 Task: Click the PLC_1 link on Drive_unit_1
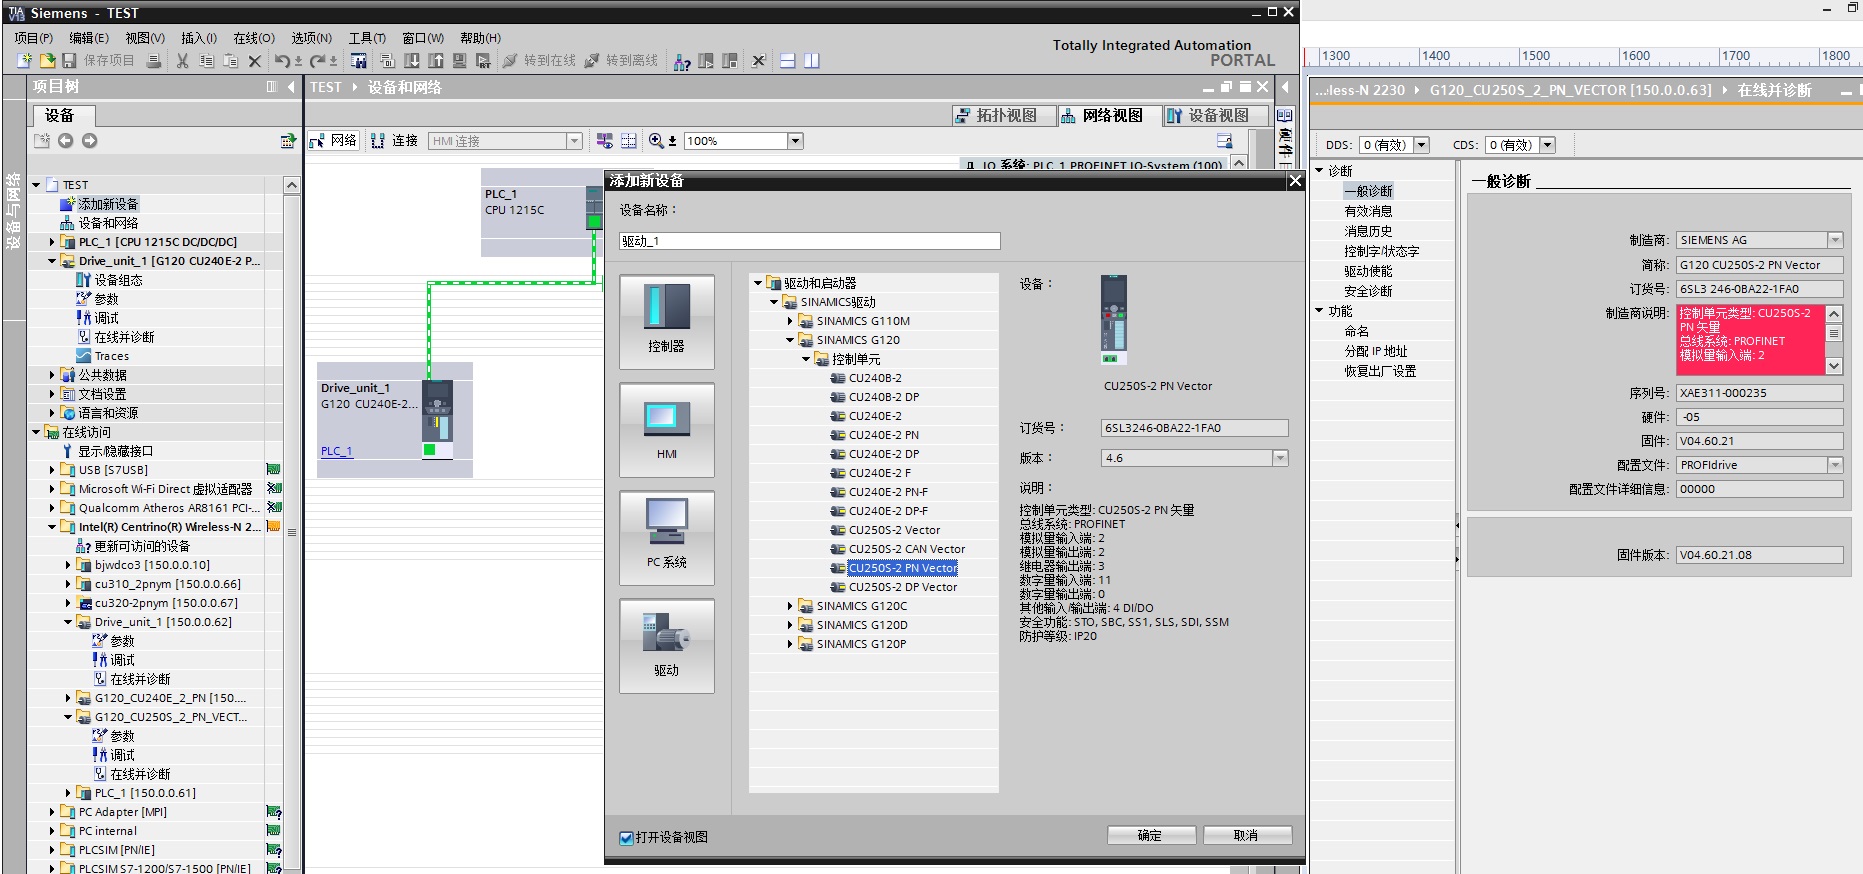(x=337, y=451)
